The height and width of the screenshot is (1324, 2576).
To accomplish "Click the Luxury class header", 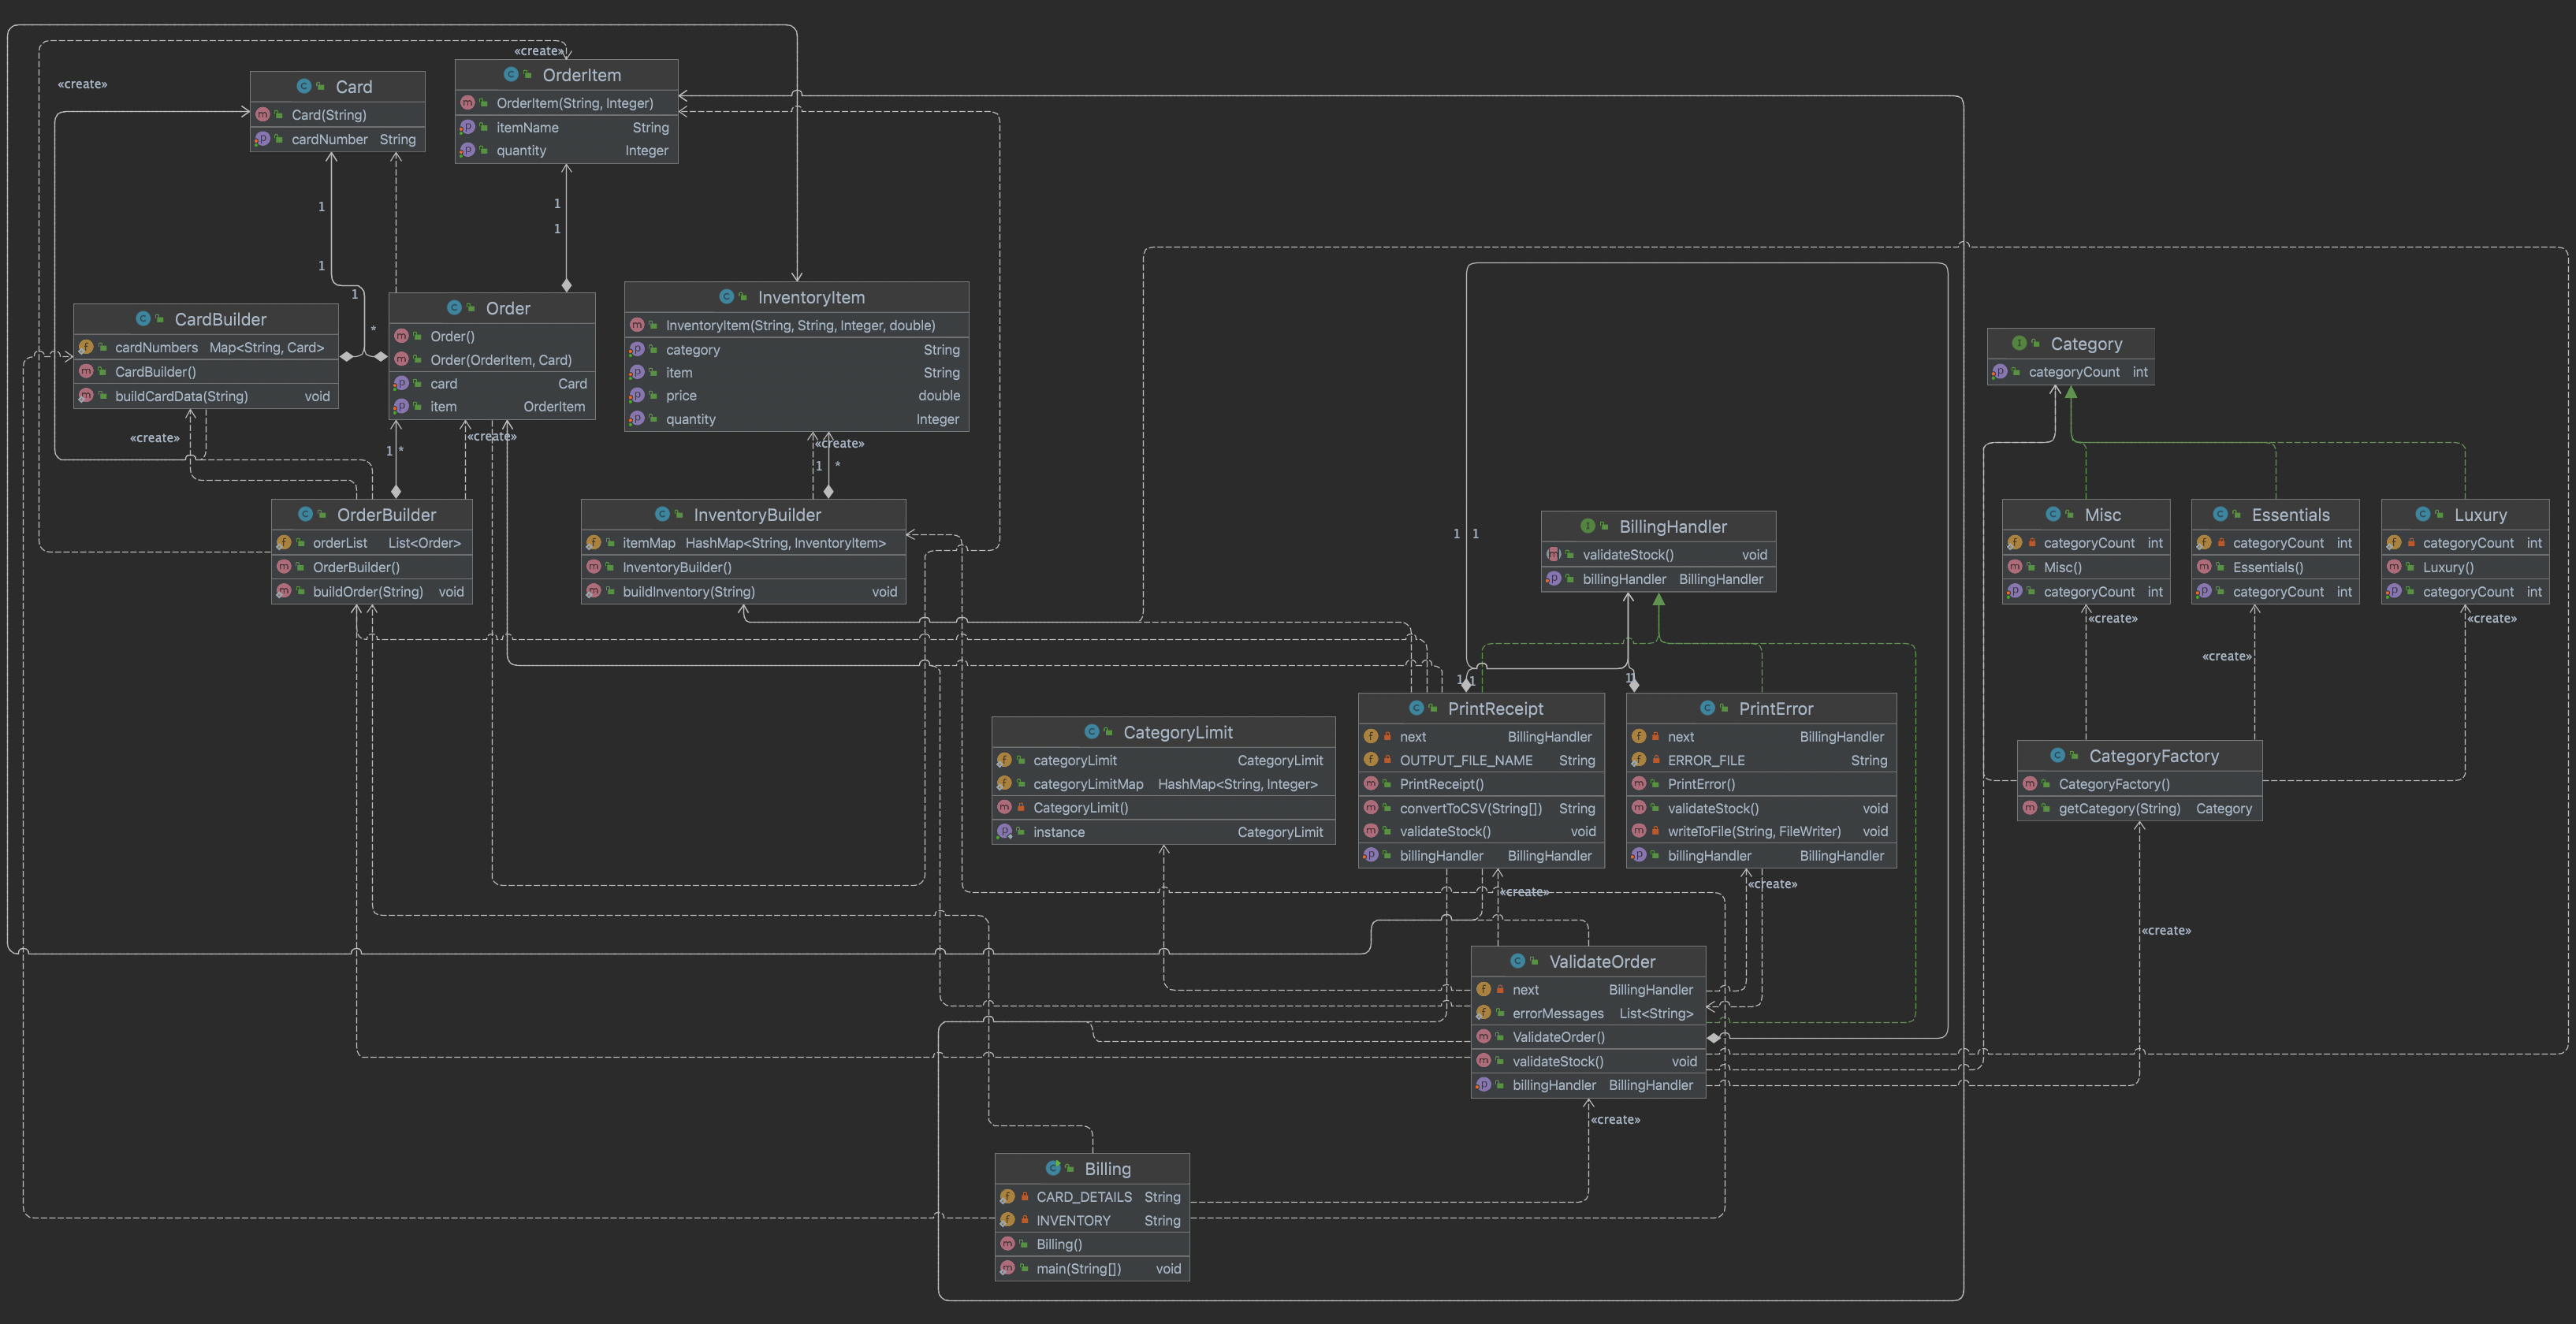I will [2479, 515].
